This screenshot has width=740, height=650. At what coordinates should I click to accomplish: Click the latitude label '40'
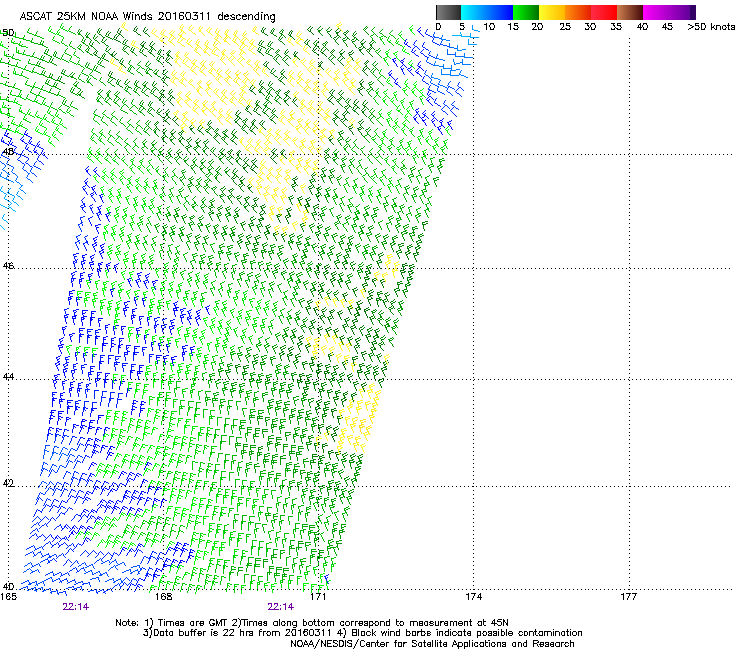(8, 586)
